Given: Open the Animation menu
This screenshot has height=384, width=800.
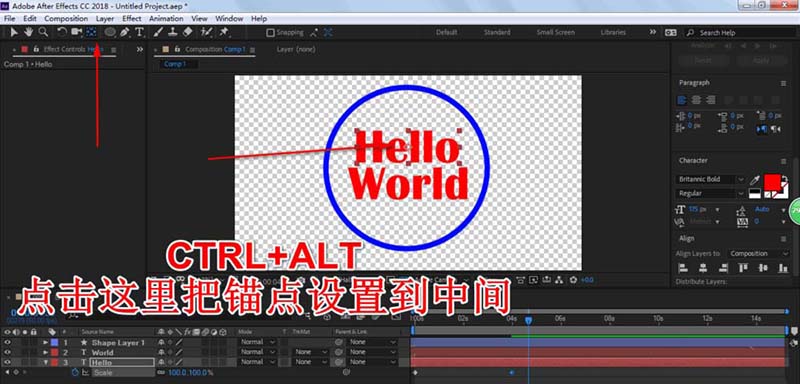Looking at the screenshot, I should point(166,19).
